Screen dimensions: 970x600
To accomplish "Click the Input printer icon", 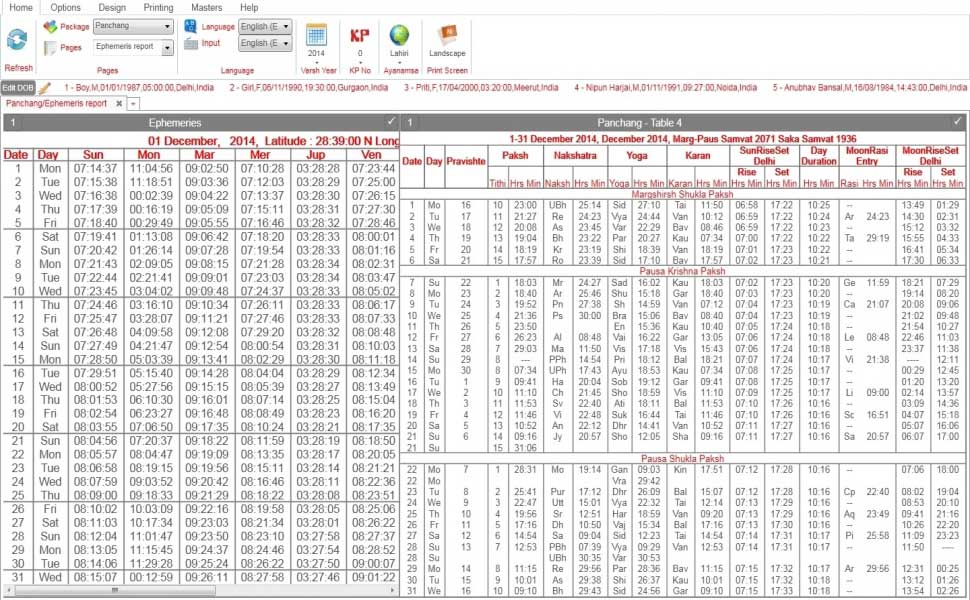I will click(191, 43).
